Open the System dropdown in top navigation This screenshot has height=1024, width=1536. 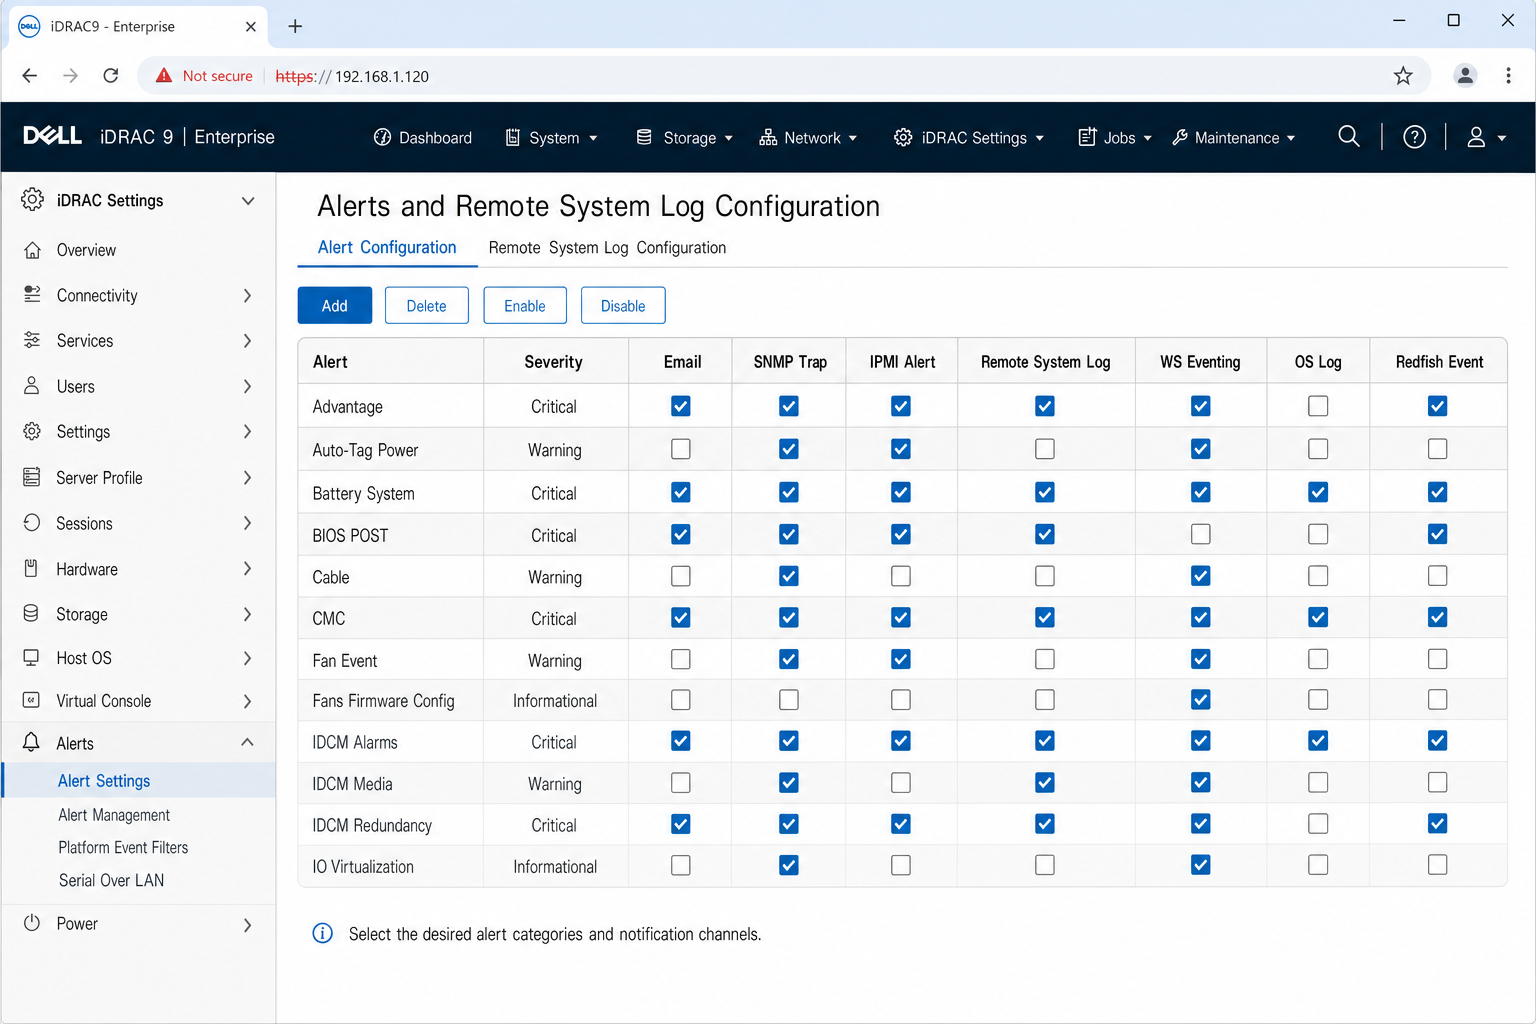(551, 137)
